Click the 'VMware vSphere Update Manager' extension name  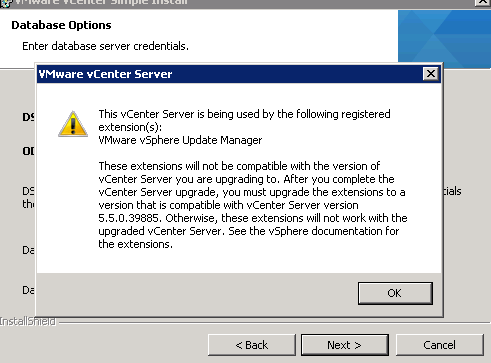180,140
